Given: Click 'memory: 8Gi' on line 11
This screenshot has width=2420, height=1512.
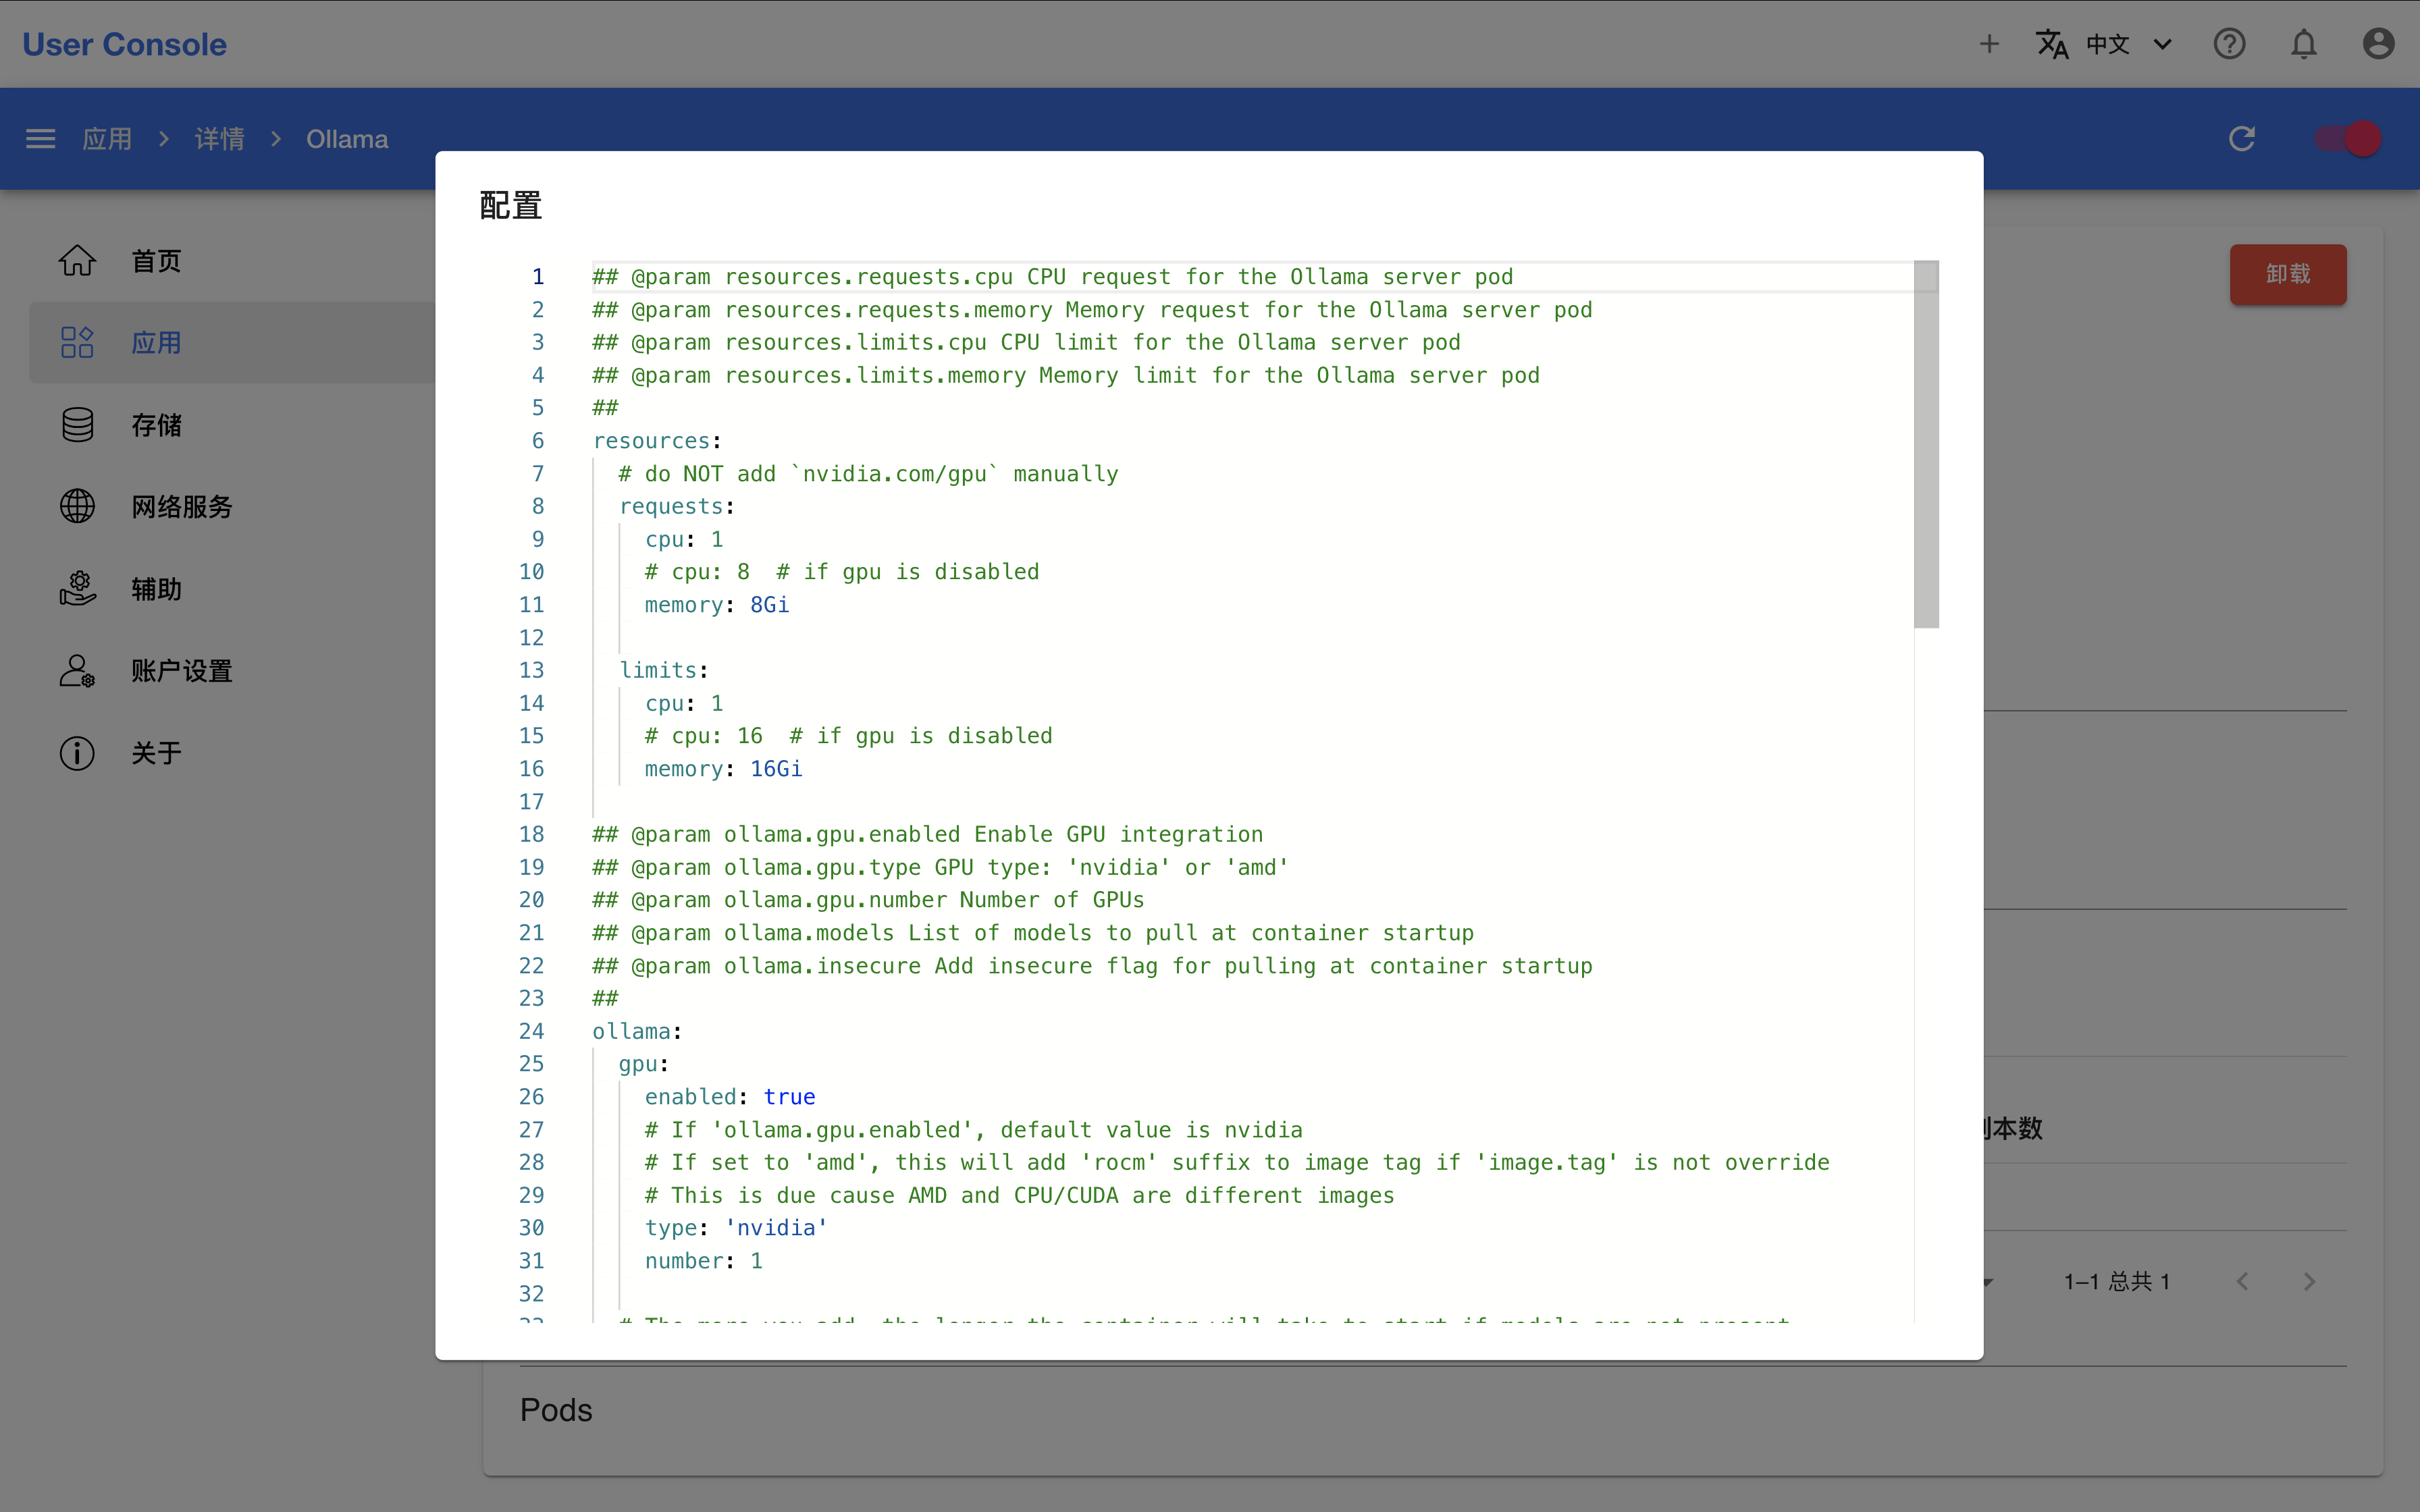Looking at the screenshot, I should 717,605.
